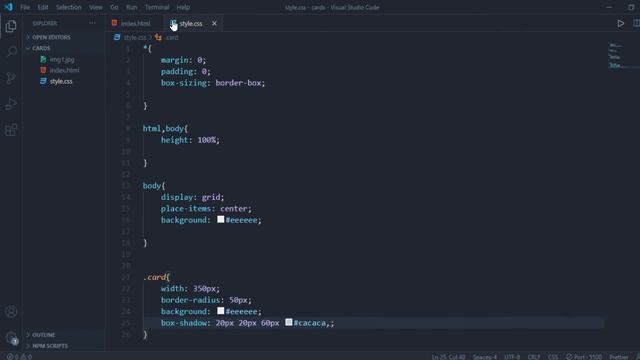Image resolution: width=640 pixels, height=360 pixels.
Task: Click the body background #eeeeee color swatch
Action: (x=220, y=220)
